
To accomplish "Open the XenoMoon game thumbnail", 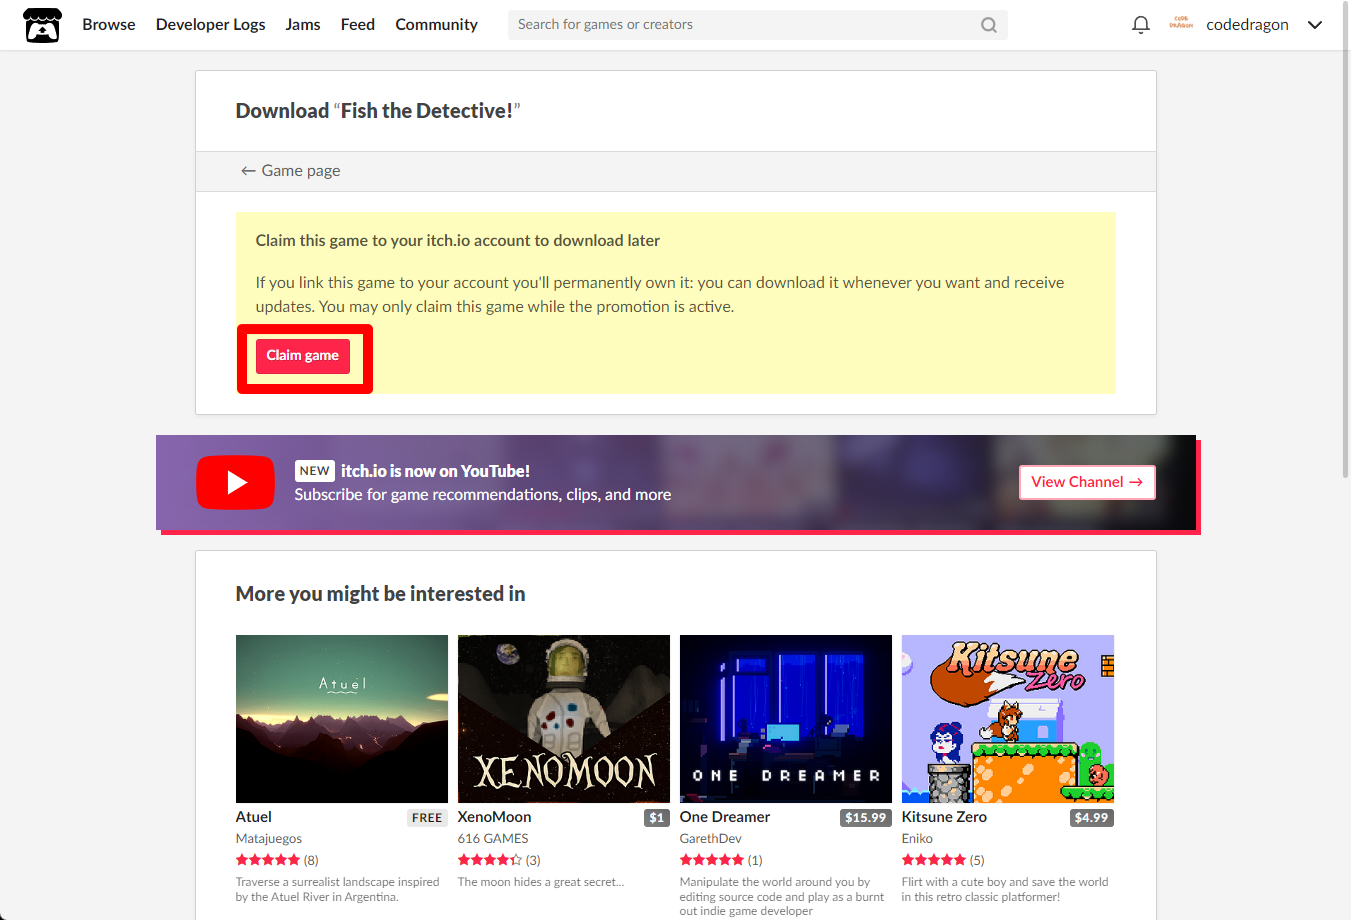I will (x=564, y=719).
